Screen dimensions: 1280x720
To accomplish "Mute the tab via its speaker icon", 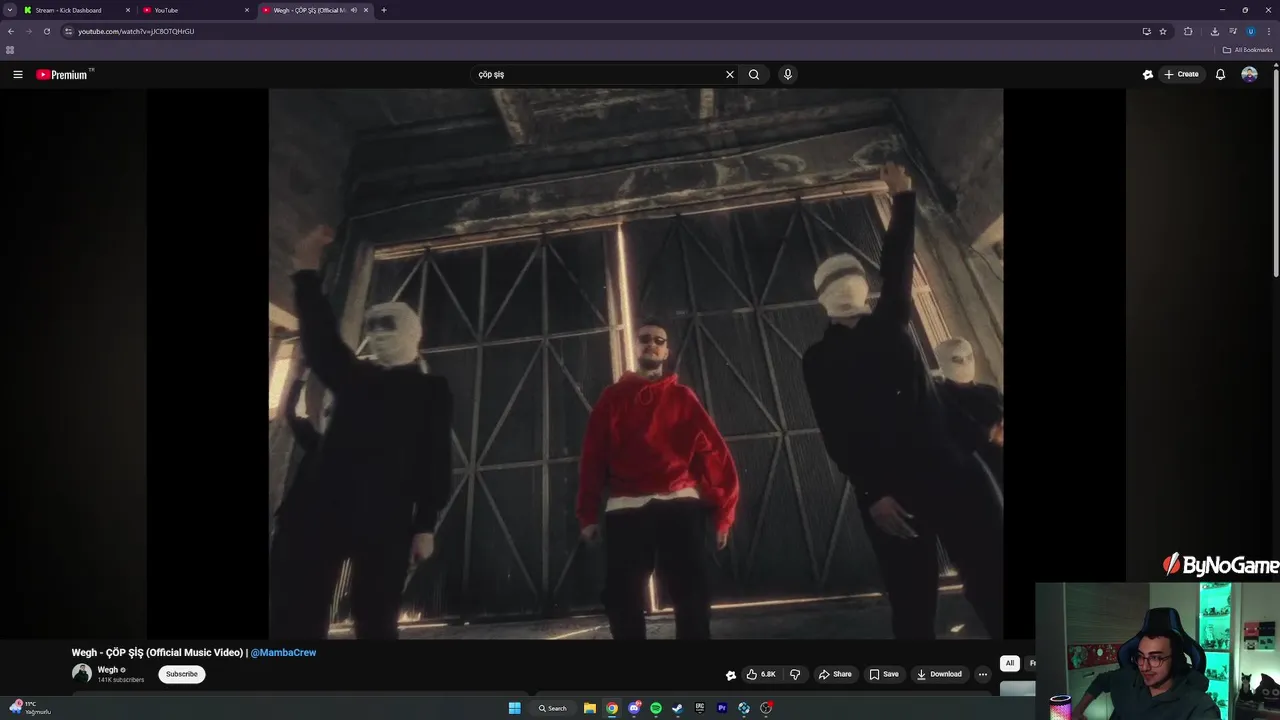I will pos(354,10).
